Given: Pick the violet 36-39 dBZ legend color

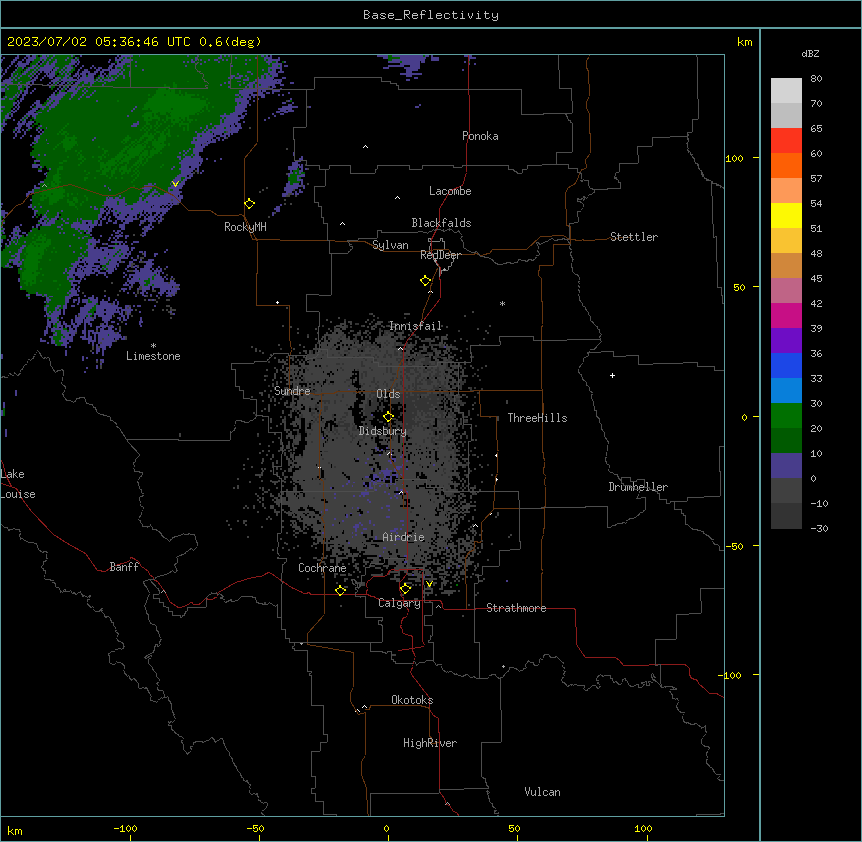Looking at the screenshot, I should pos(786,341).
